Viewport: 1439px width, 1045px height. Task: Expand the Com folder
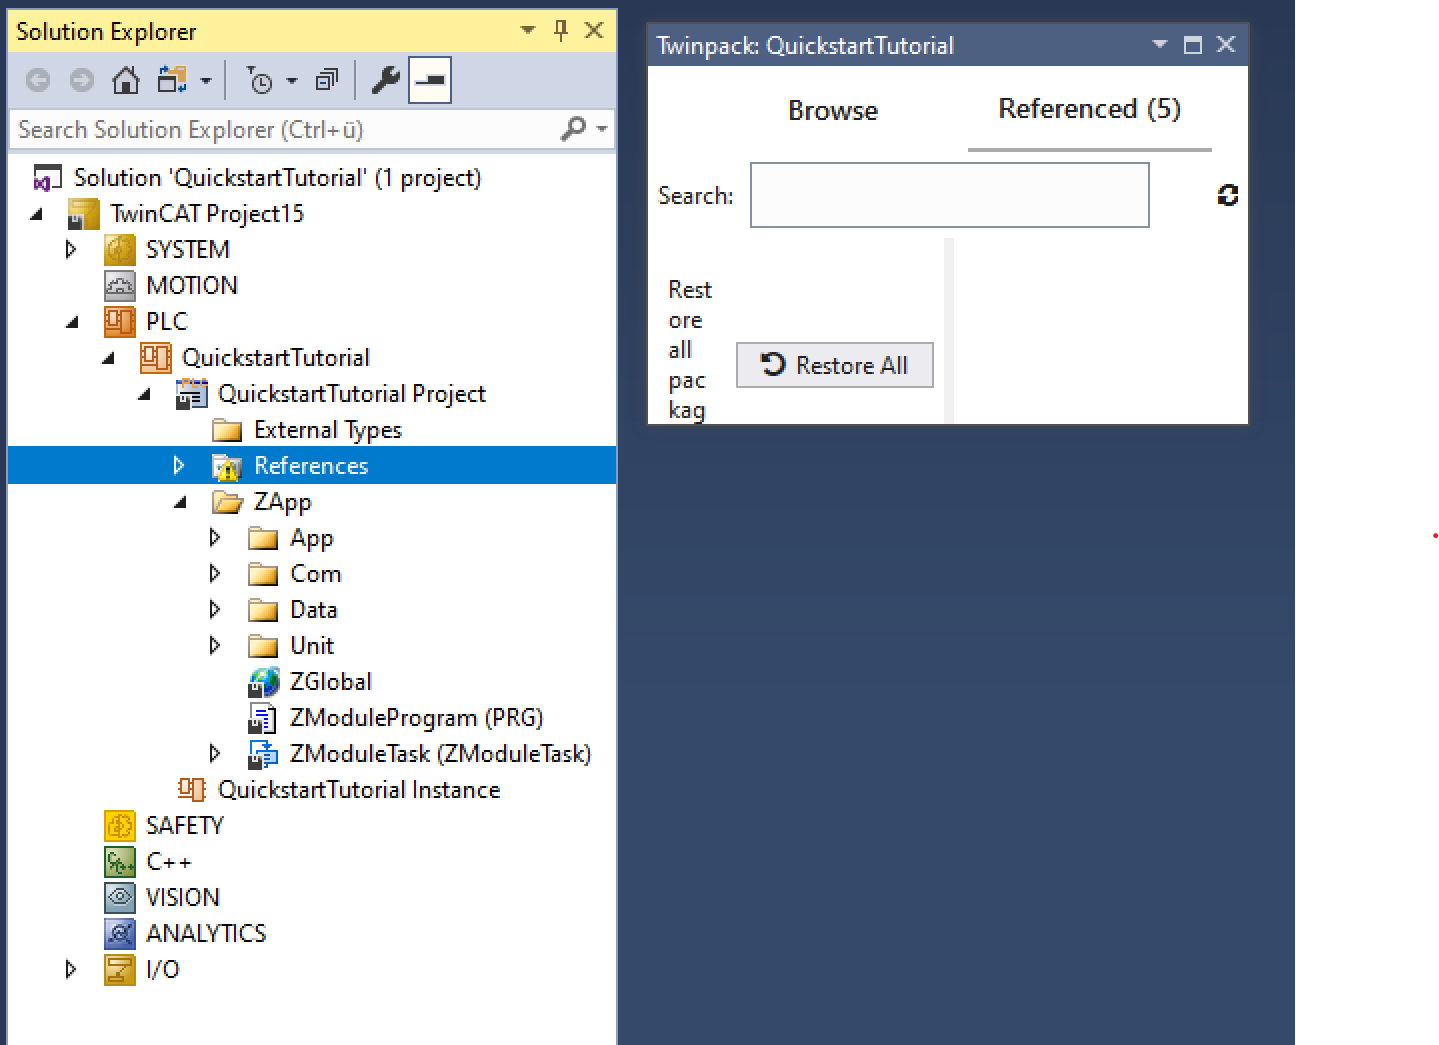215,573
